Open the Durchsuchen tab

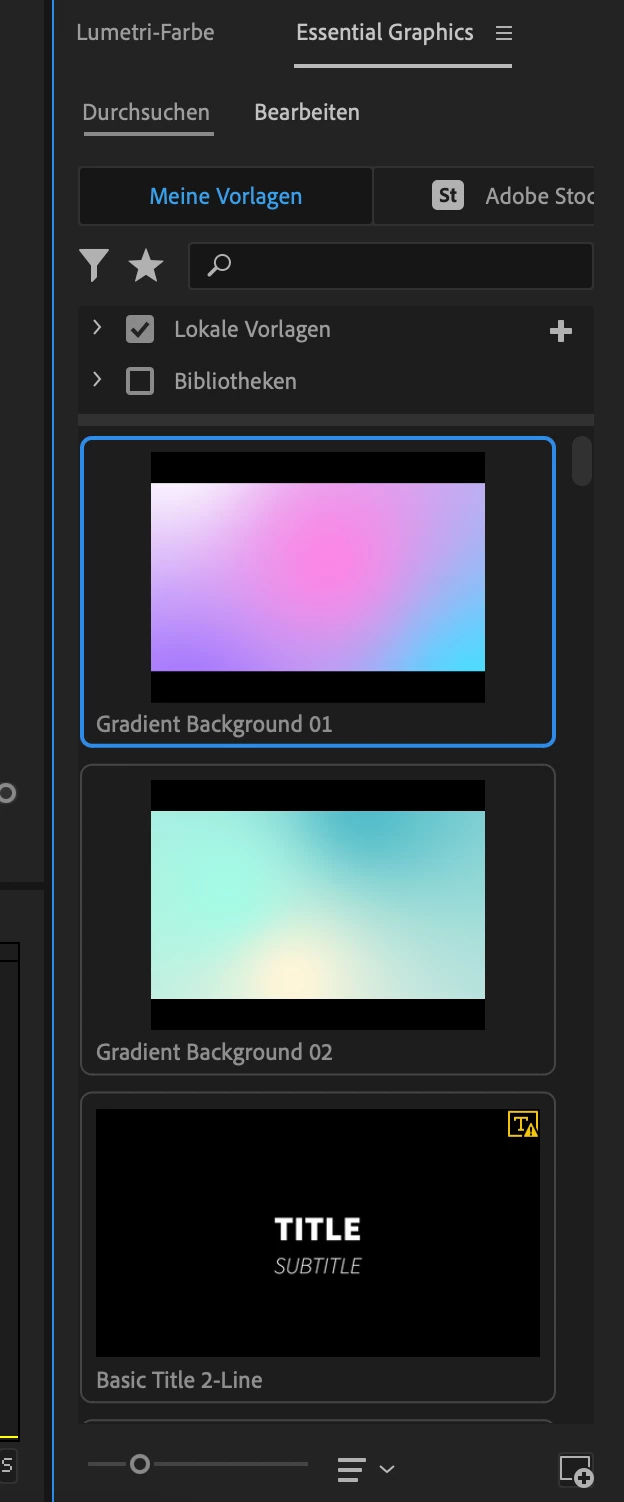146,112
